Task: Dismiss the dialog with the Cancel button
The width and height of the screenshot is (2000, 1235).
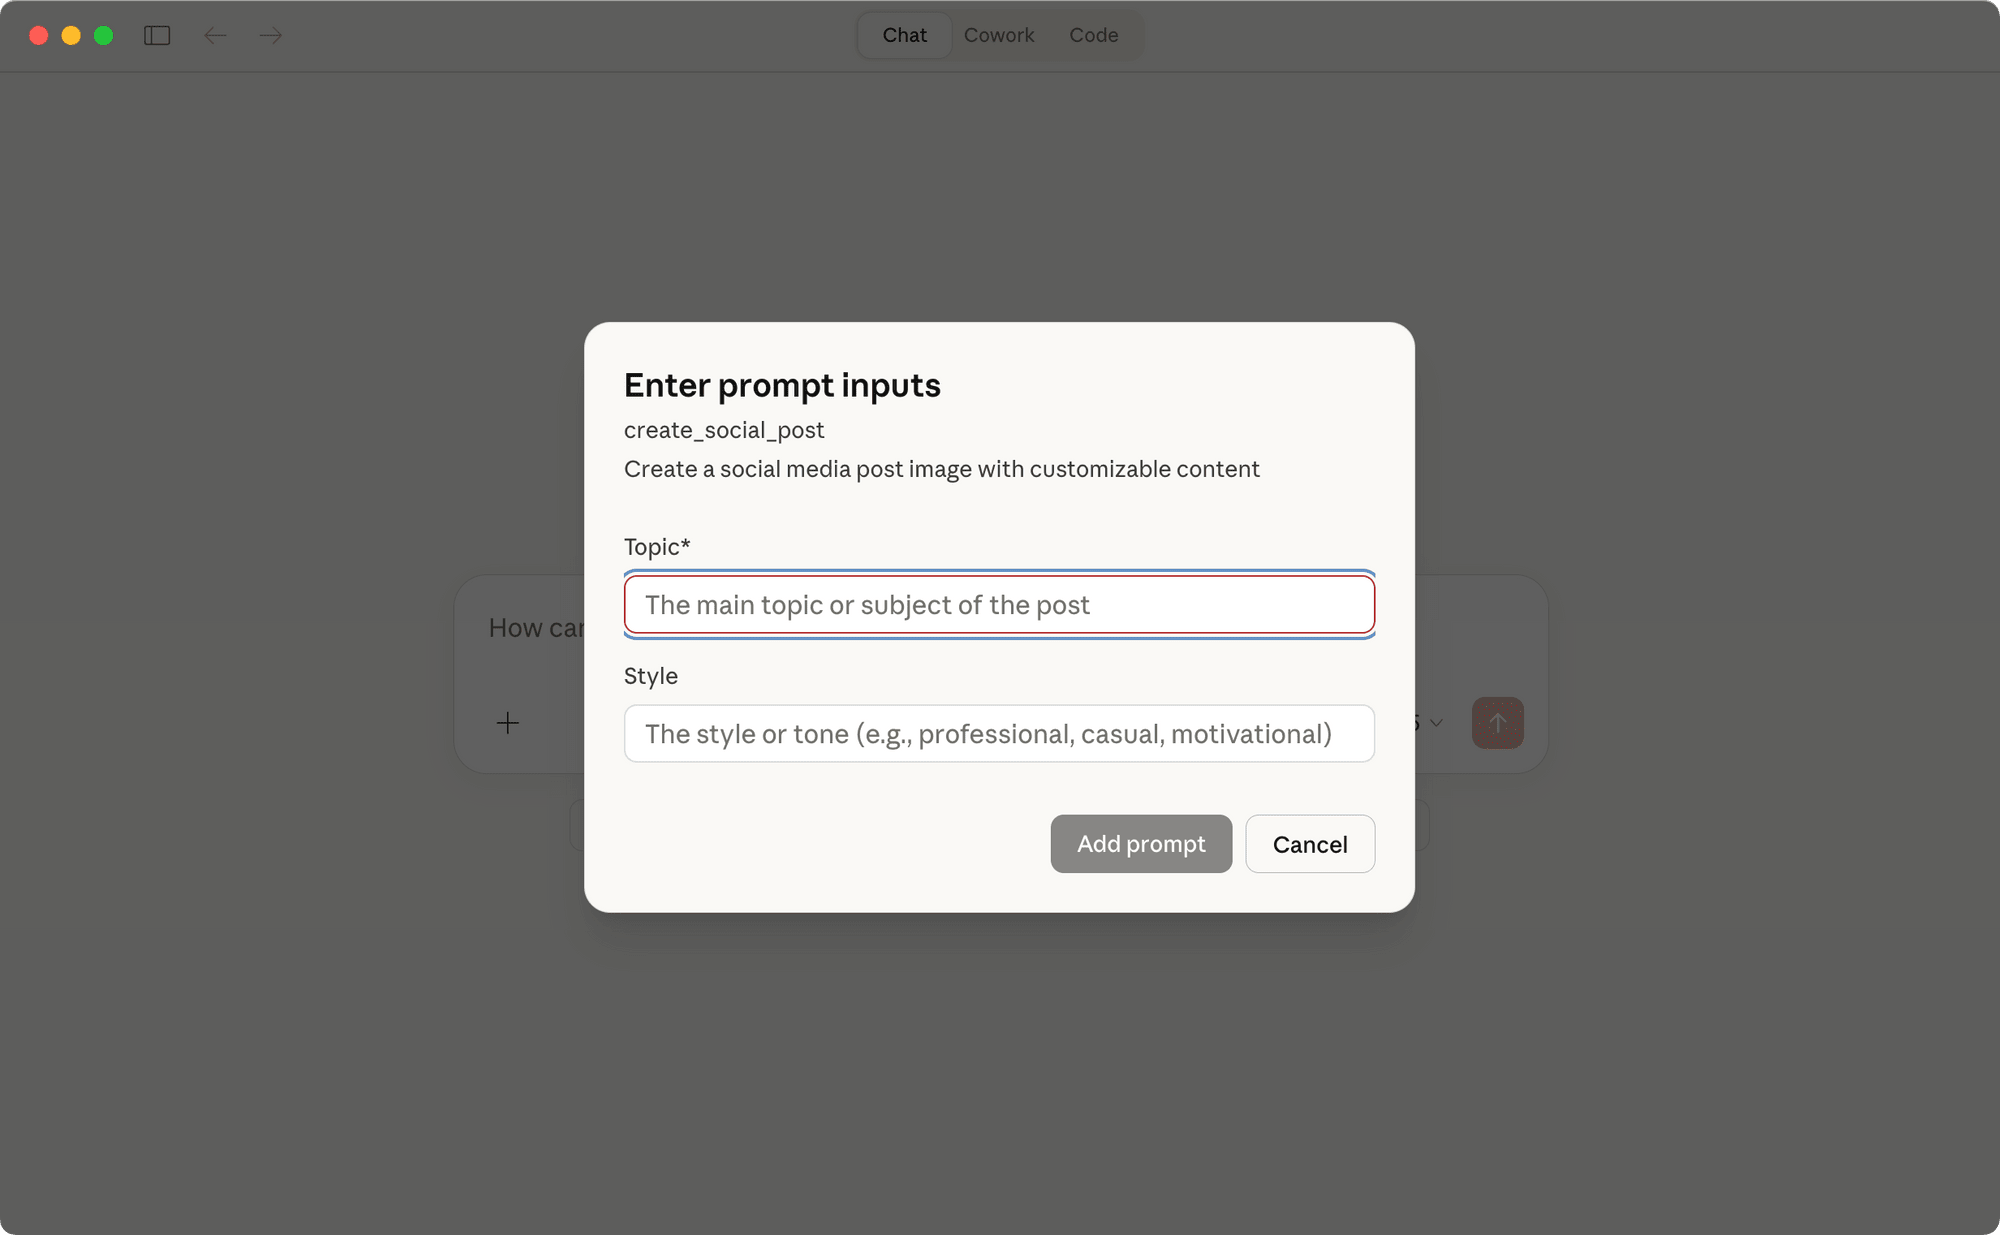Action: click(x=1309, y=844)
